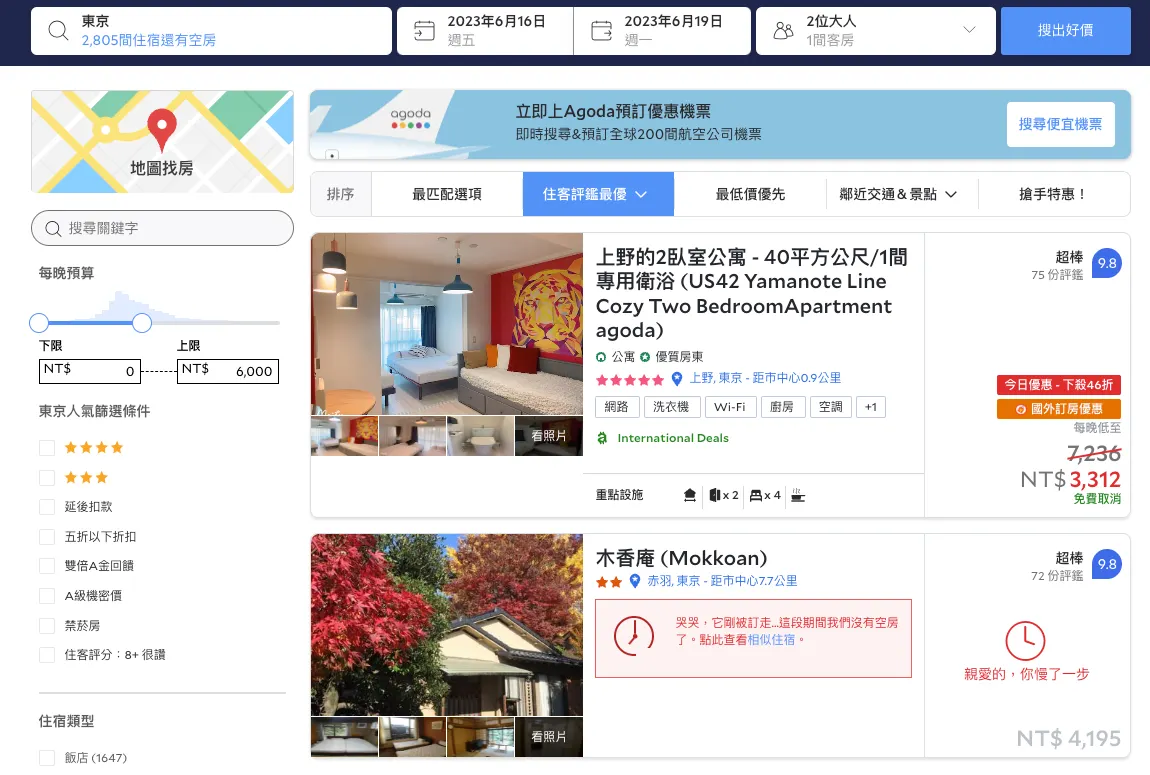This screenshot has width=1150, height=775.
Task: Click the 搜尋便宜機票 button
Action: coord(1060,125)
